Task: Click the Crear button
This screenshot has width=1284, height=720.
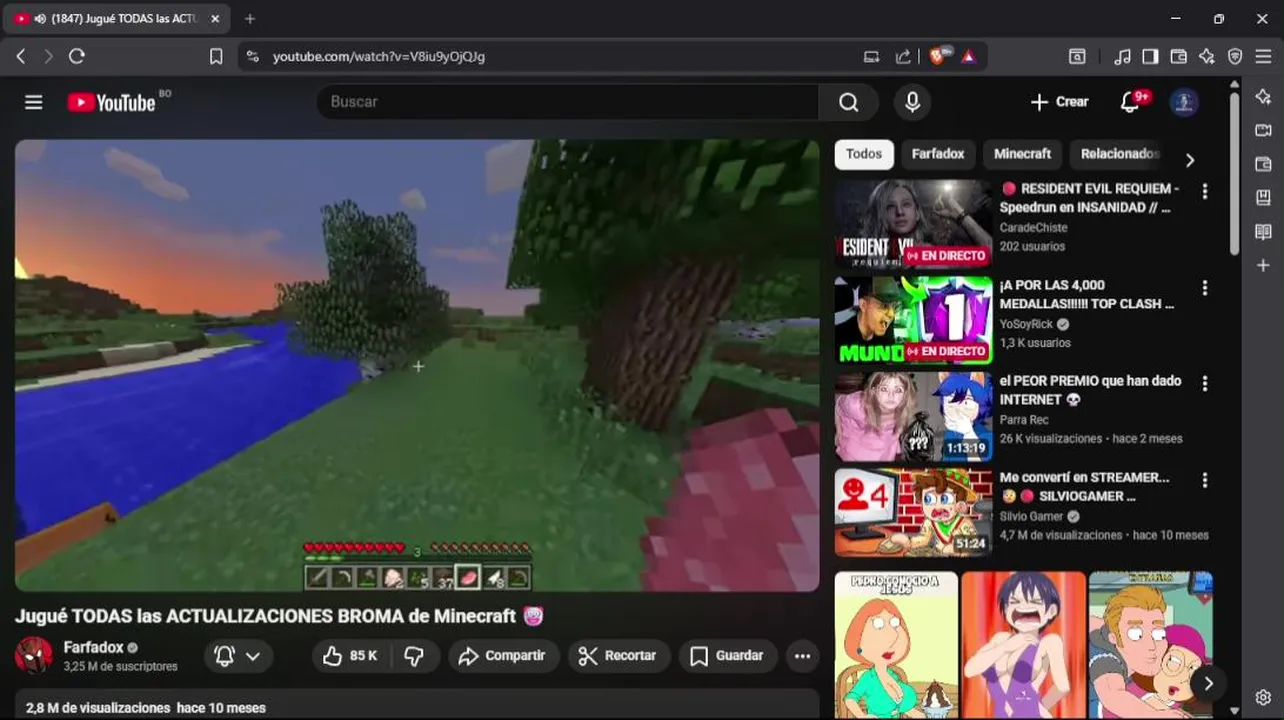Action: click(x=1059, y=102)
